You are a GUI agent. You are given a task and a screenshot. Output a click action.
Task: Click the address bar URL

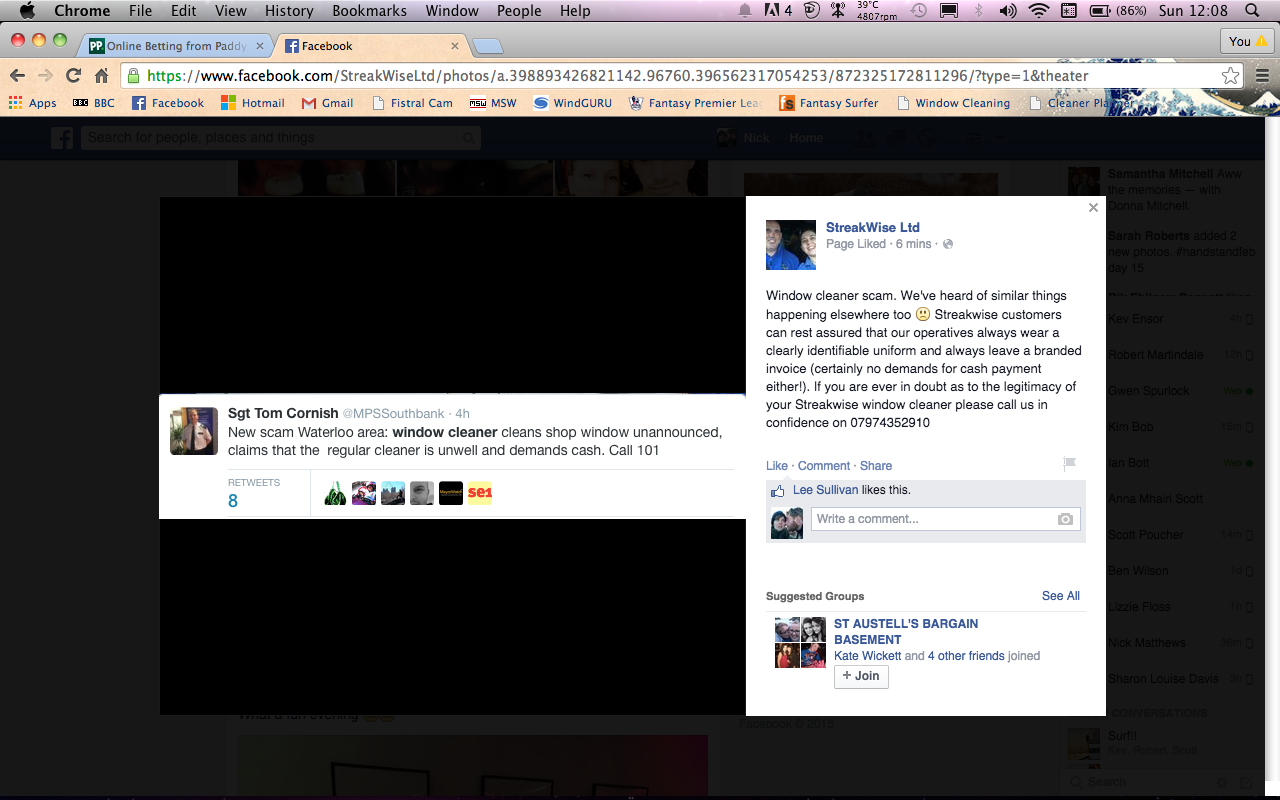617,76
